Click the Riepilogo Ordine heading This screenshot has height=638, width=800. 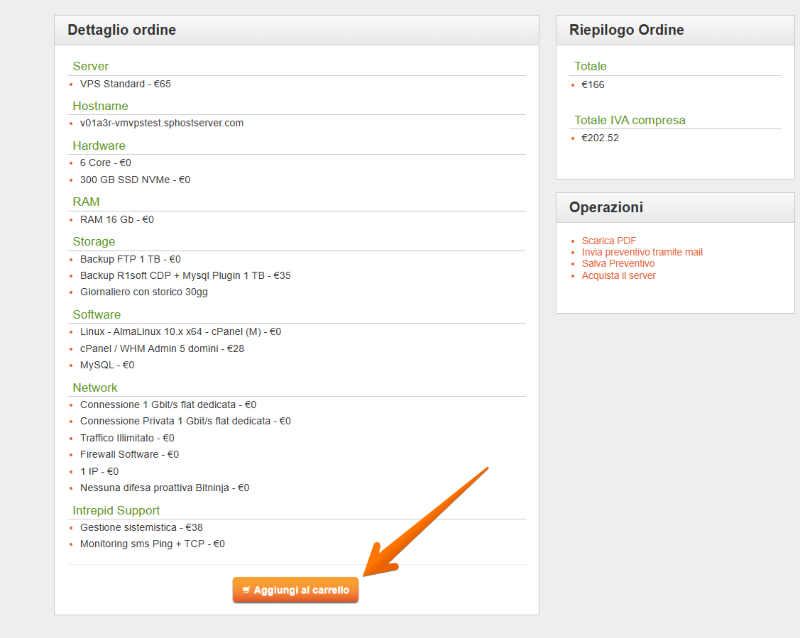[x=626, y=30]
